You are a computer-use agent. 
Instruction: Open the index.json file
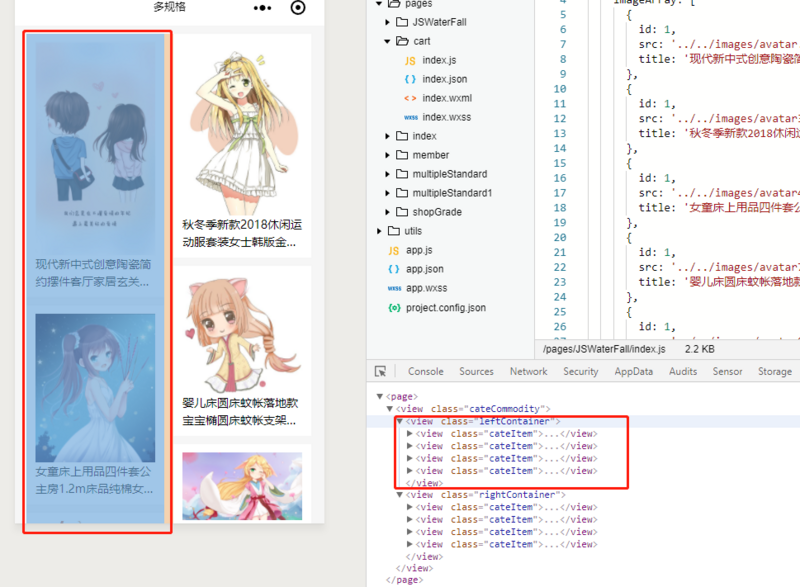[x=444, y=79]
